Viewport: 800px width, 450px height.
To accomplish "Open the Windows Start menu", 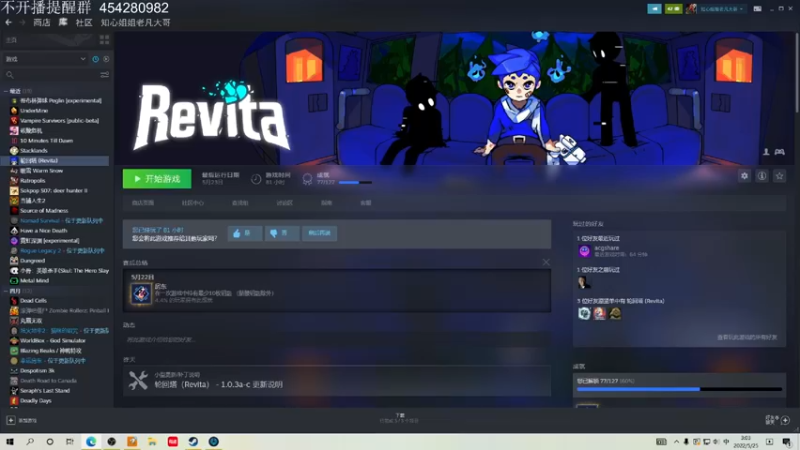I will tap(9, 442).
